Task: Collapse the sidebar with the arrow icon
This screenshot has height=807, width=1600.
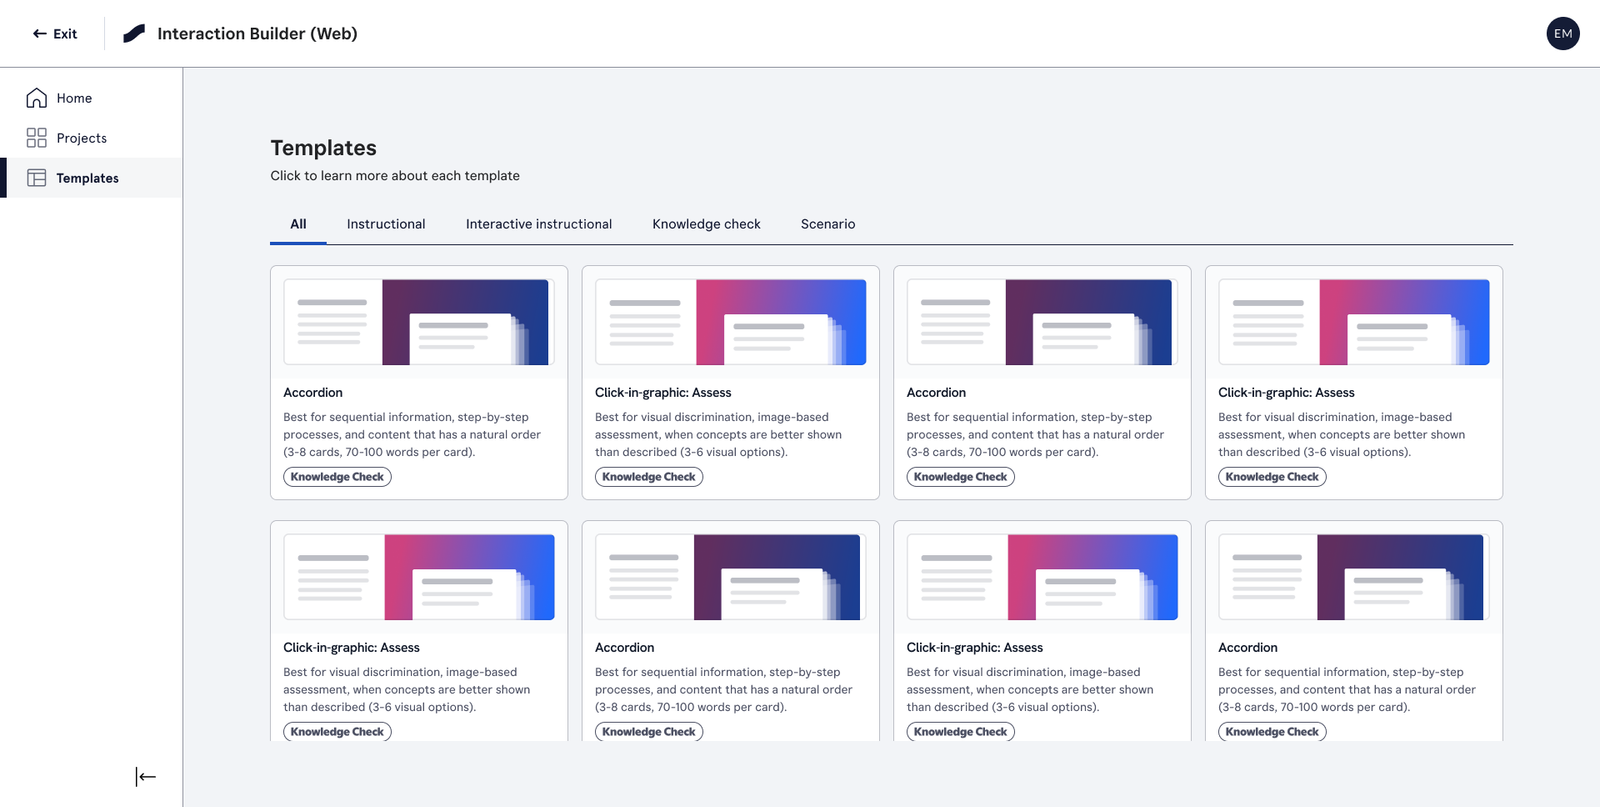Action: pyautogui.click(x=146, y=777)
